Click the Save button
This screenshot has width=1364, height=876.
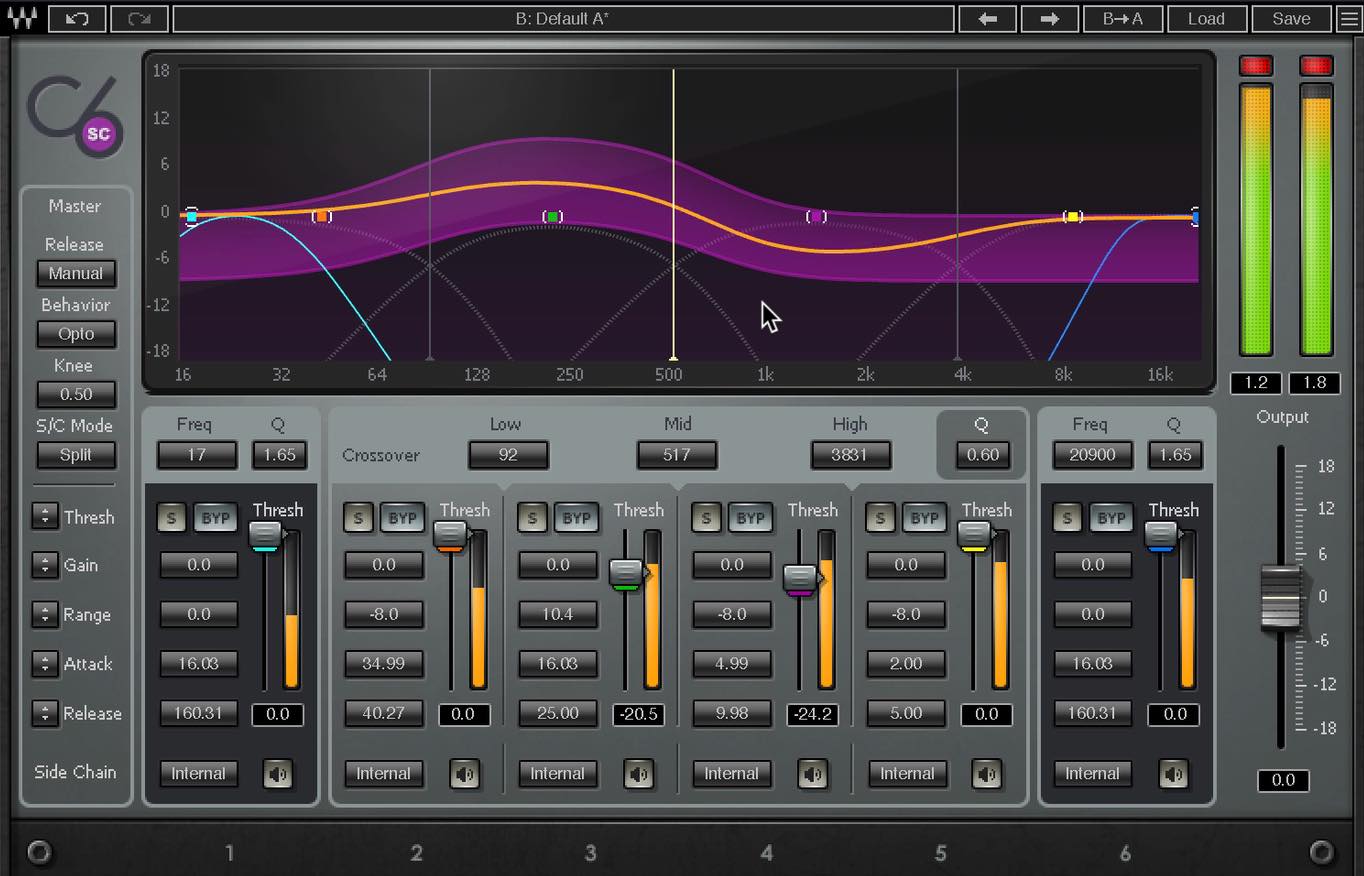click(1291, 18)
